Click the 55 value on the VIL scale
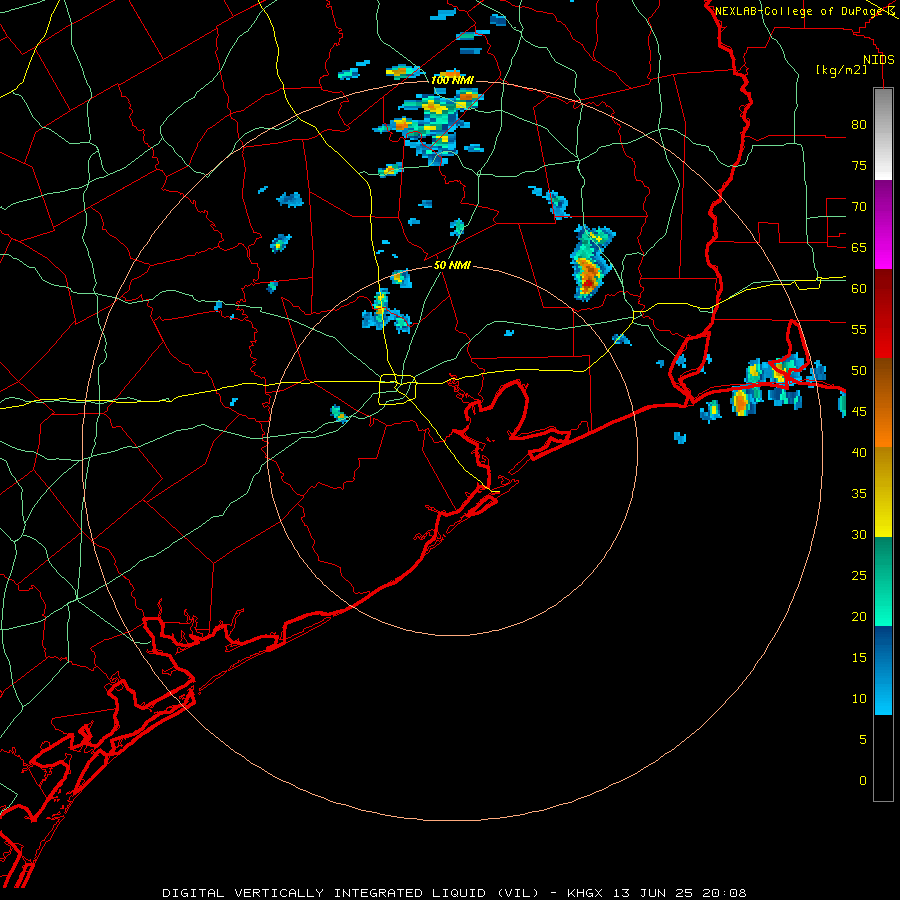900x900 pixels. click(x=859, y=329)
